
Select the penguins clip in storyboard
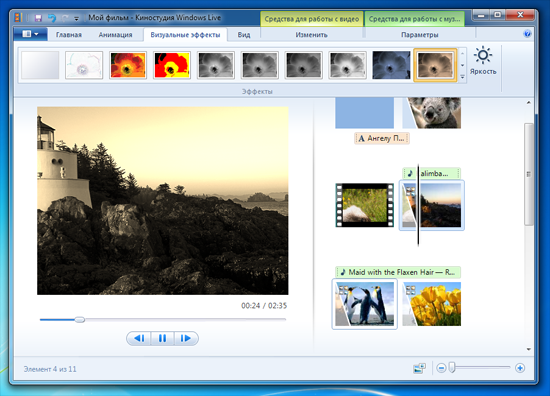(364, 304)
